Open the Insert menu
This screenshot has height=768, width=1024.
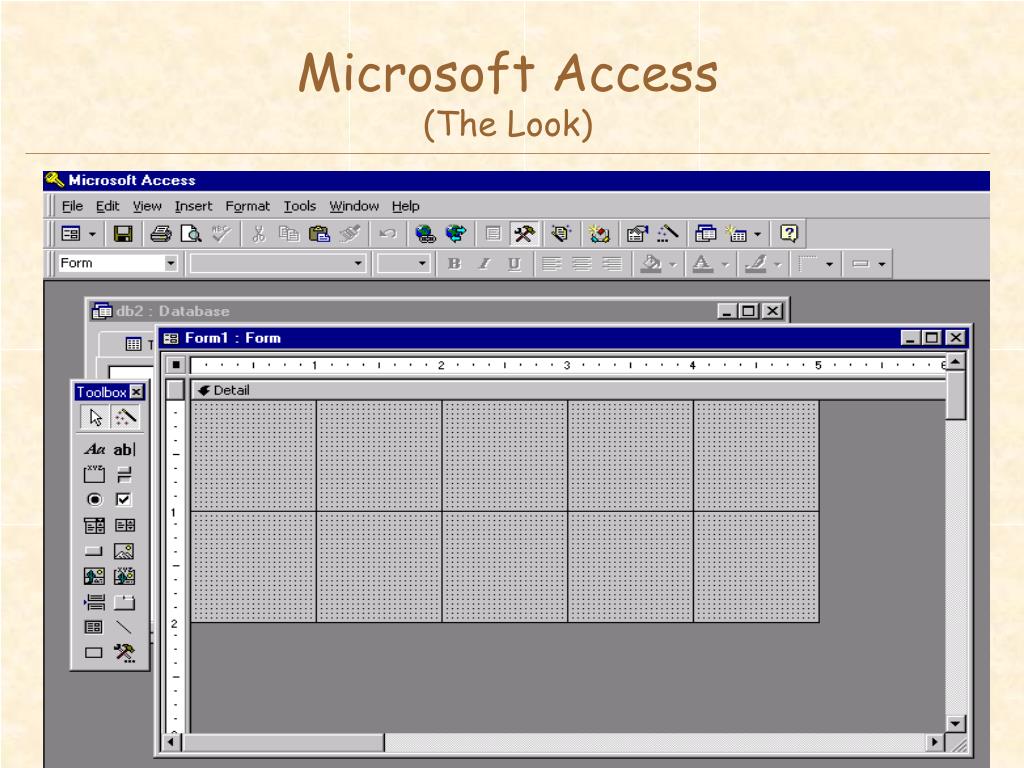pos(193,206)
